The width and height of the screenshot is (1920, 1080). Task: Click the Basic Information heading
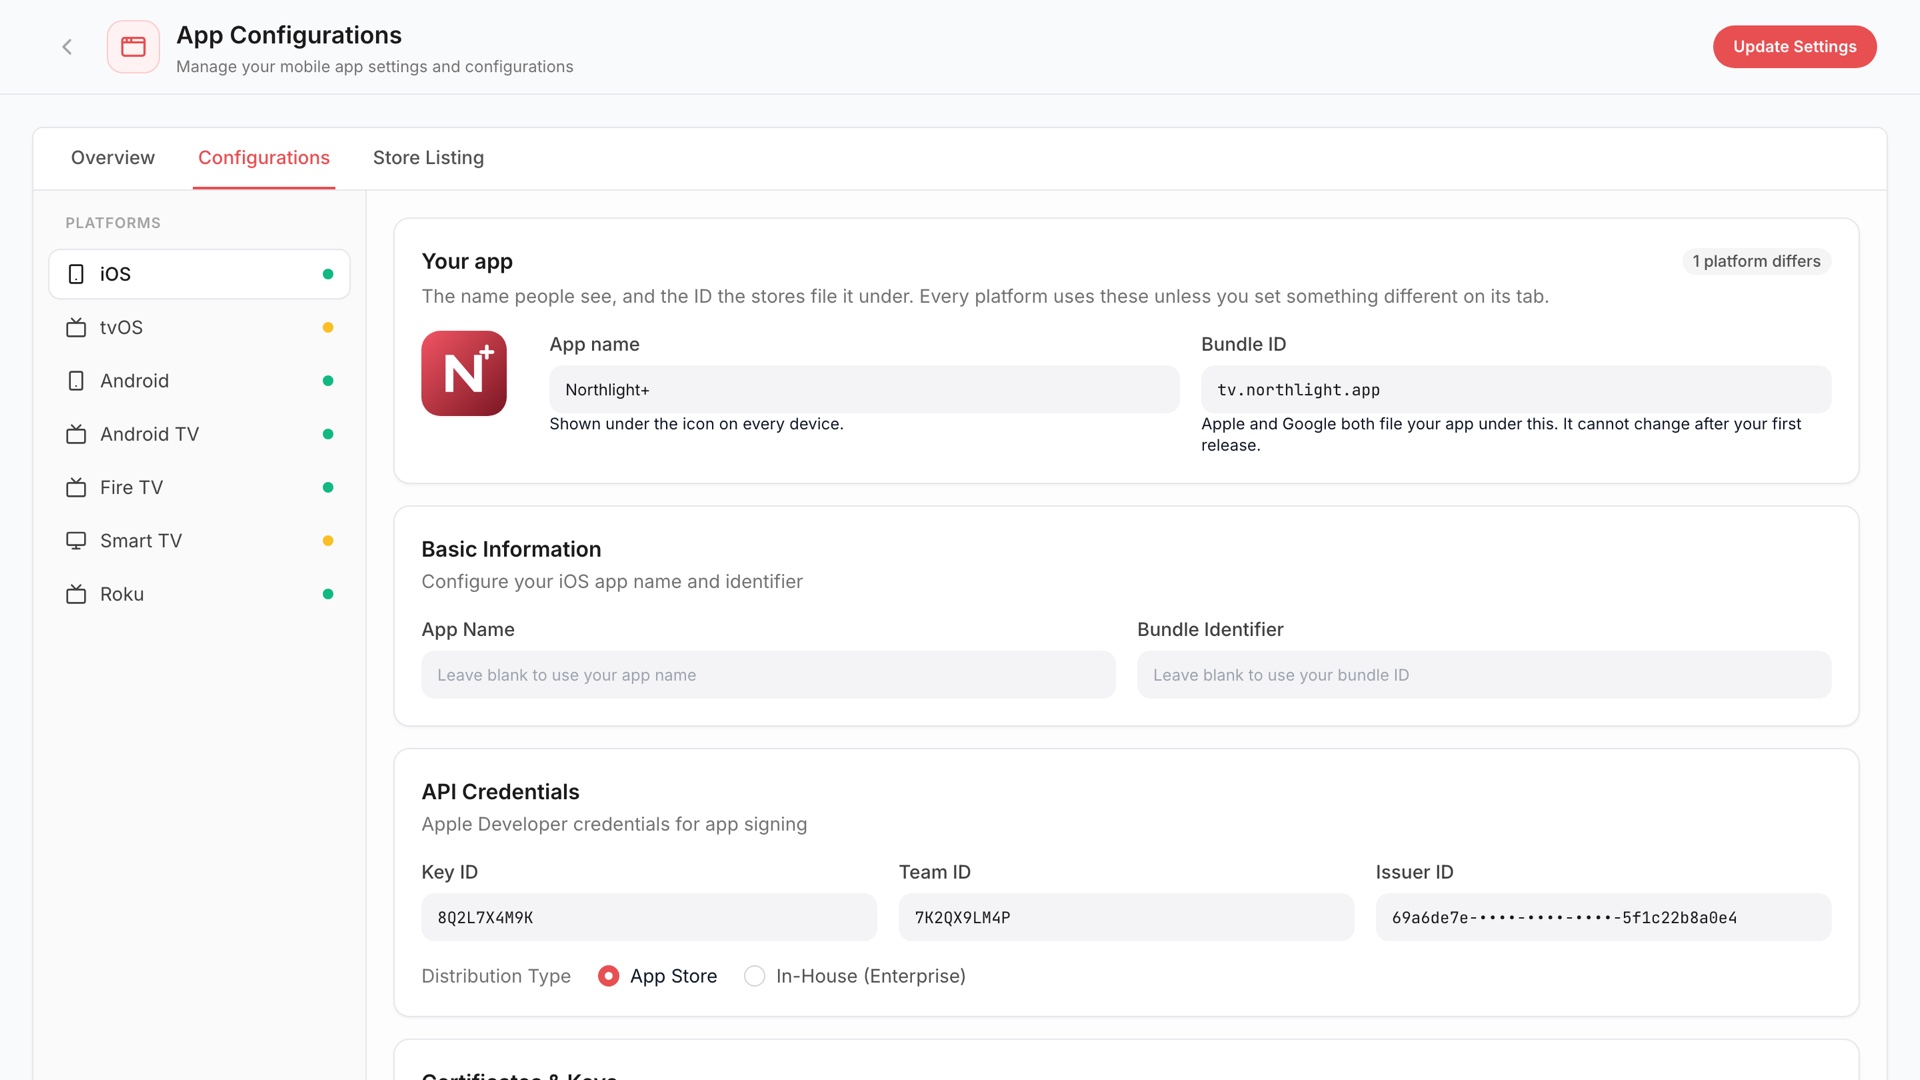pos(511,549)
